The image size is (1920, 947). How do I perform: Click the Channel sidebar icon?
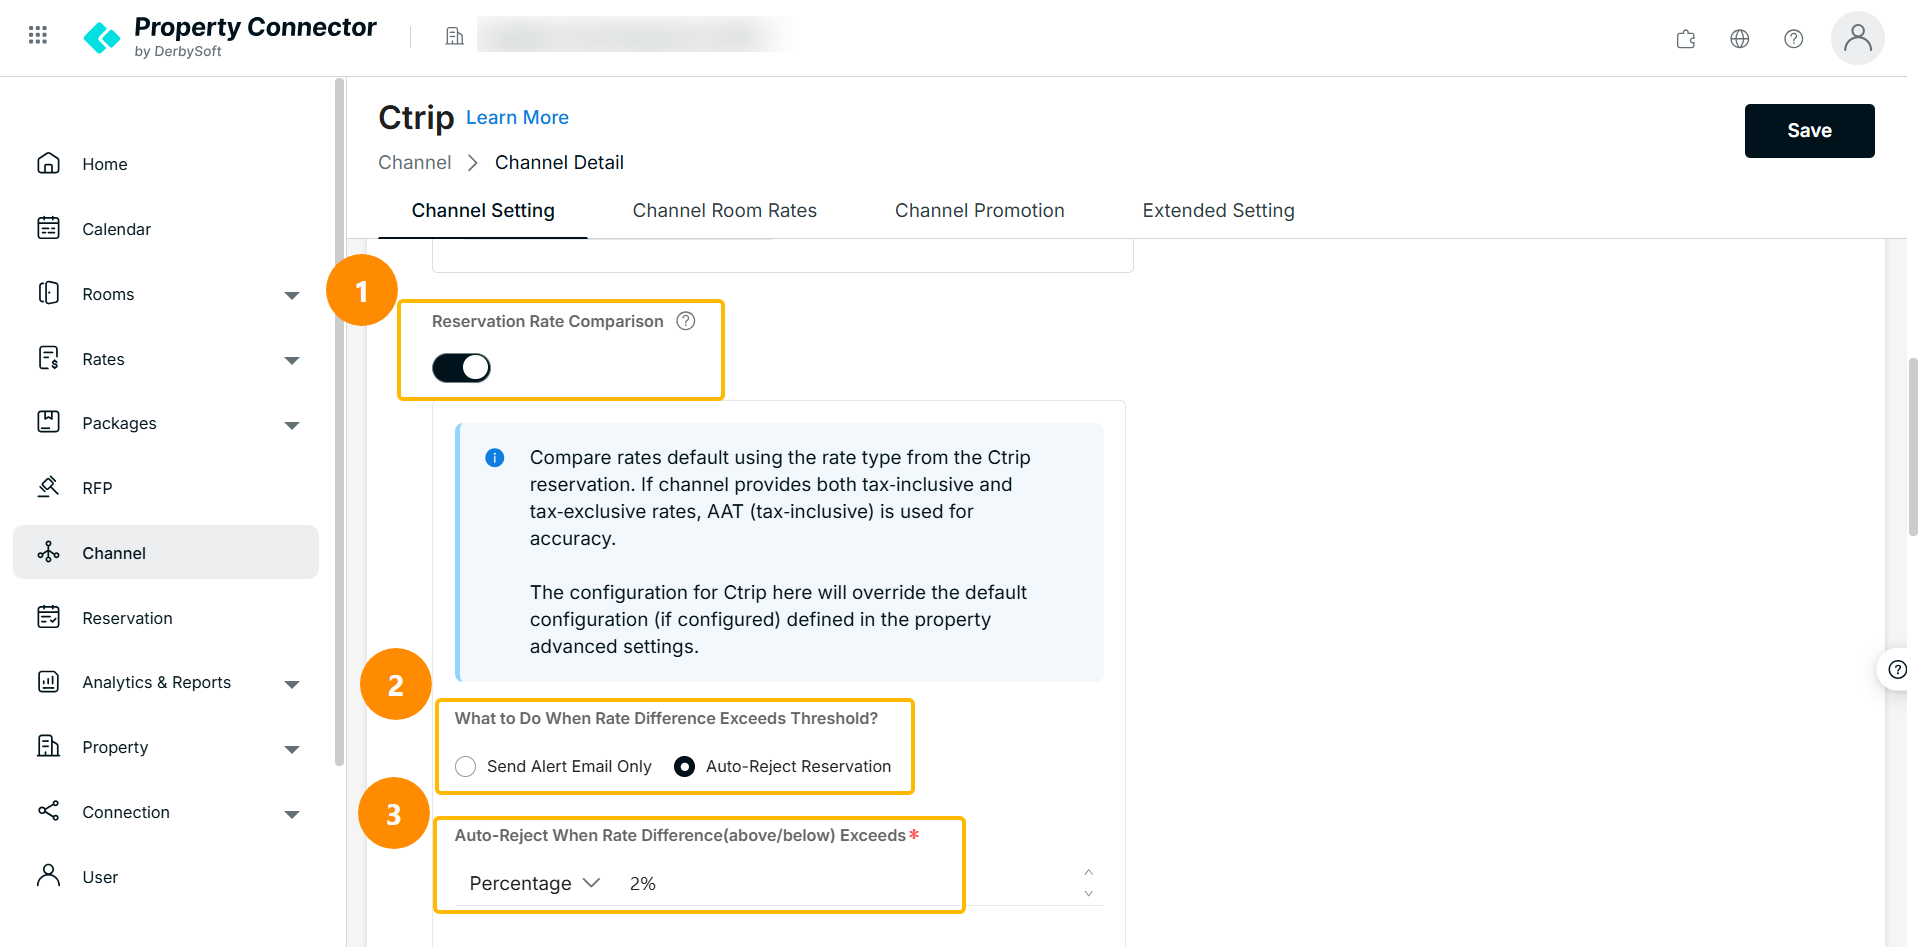[x=48, y=552]
